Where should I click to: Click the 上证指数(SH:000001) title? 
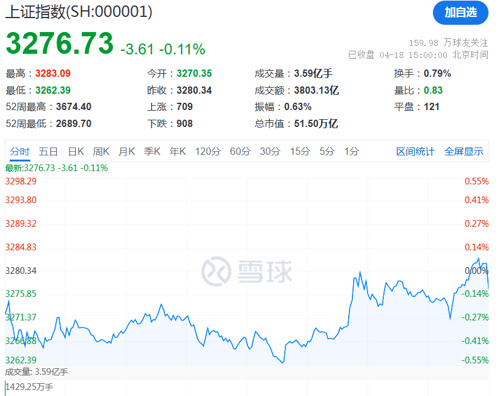click(79, 12)
